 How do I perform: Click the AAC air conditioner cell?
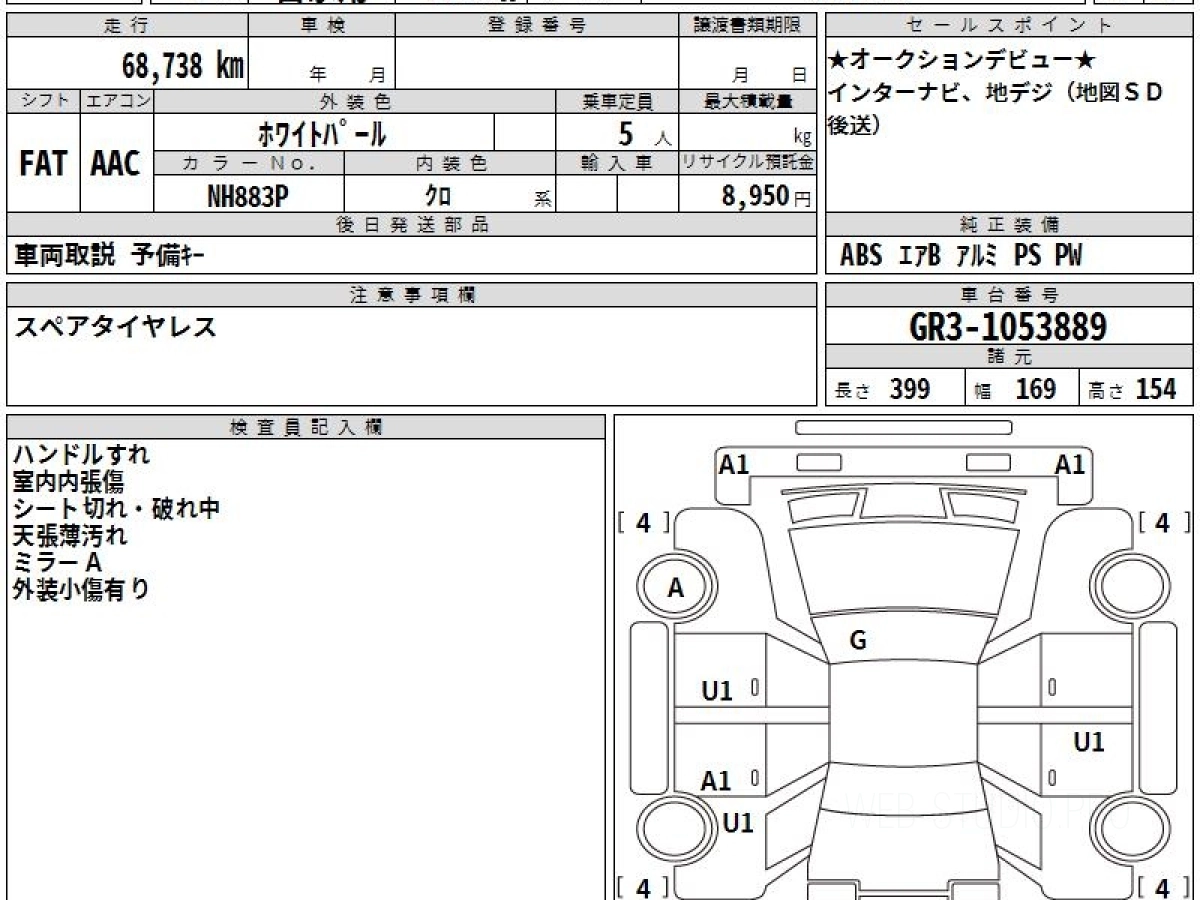116,164
